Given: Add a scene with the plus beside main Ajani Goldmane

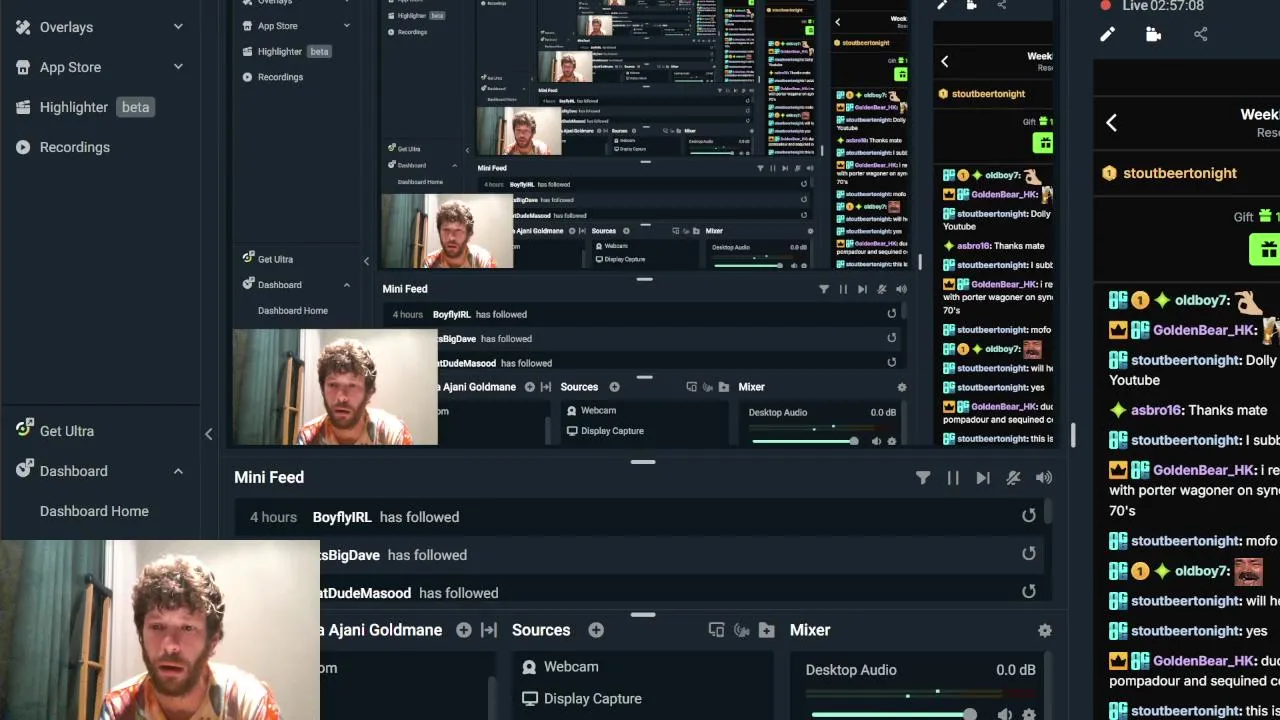Looking at the screenshot, I should tap(464, 630).
